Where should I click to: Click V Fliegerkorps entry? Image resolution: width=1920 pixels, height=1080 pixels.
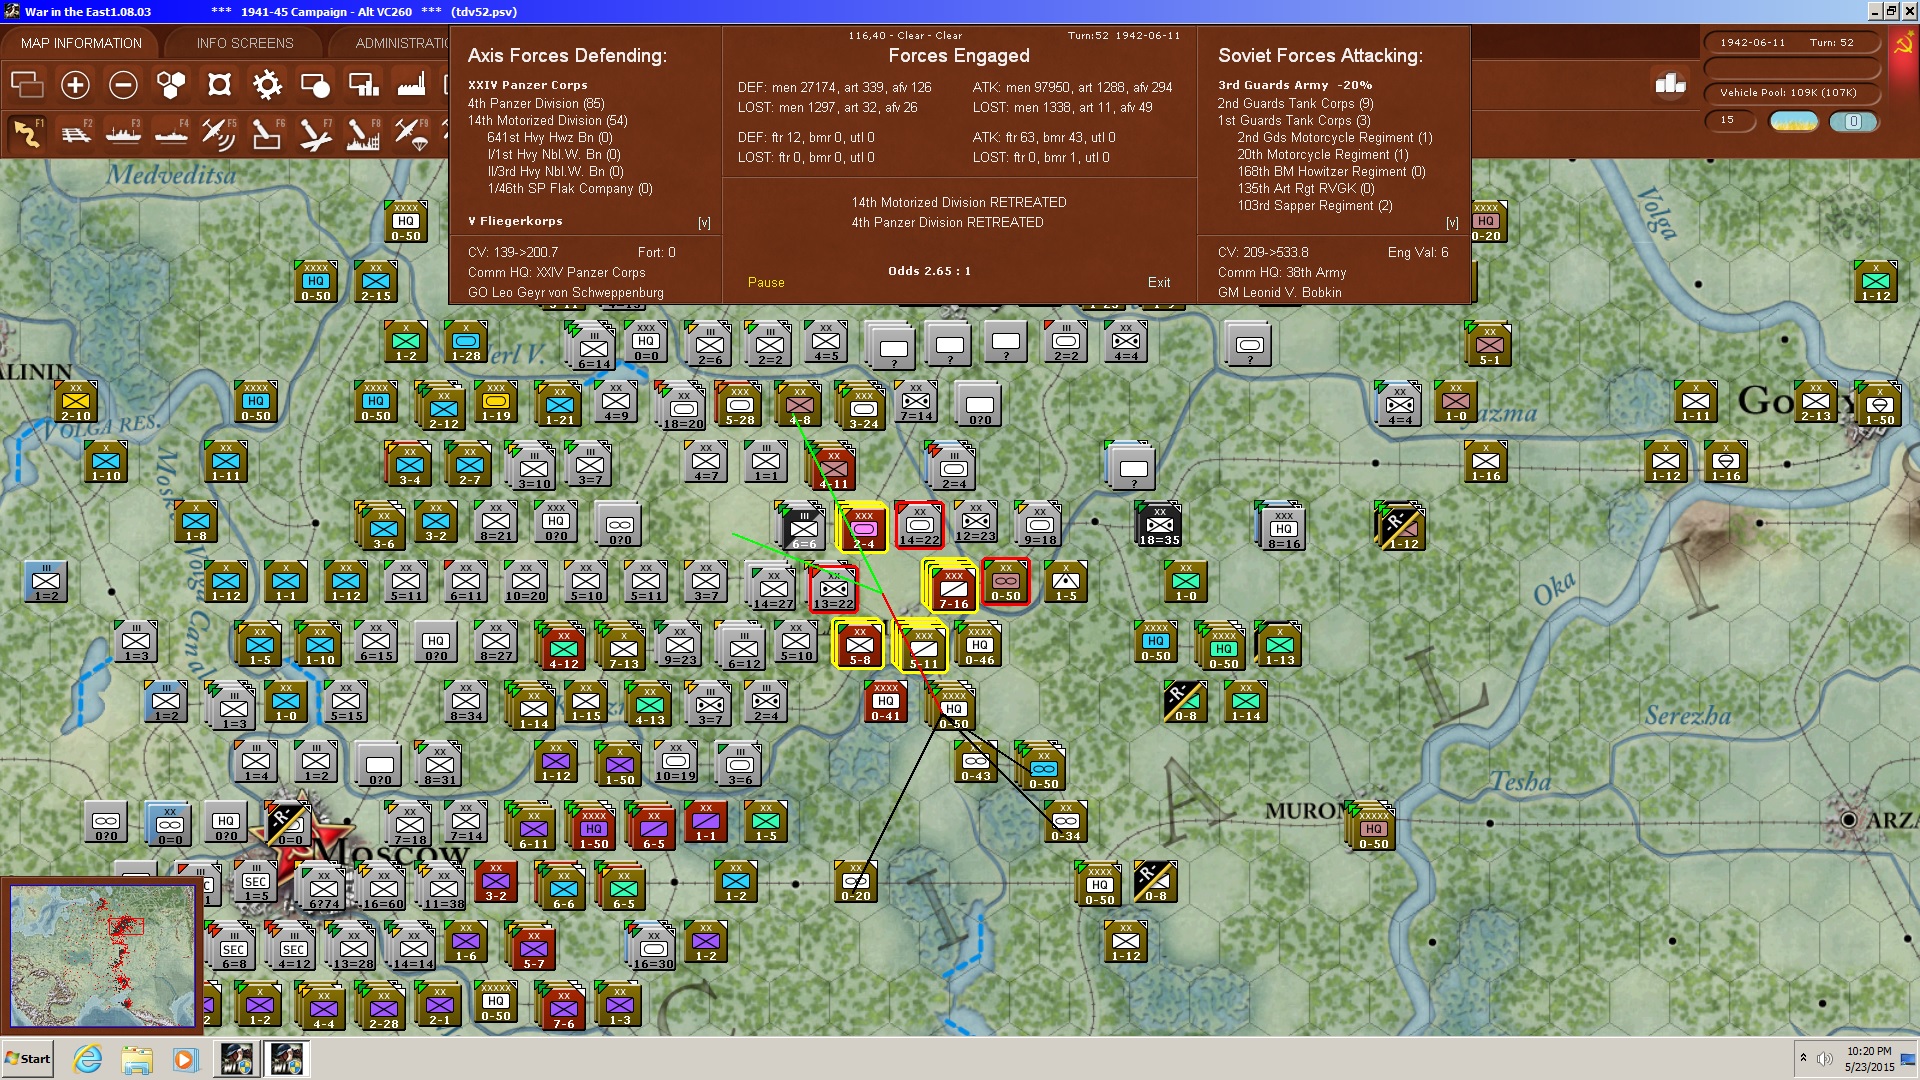(x=515, y=221)
